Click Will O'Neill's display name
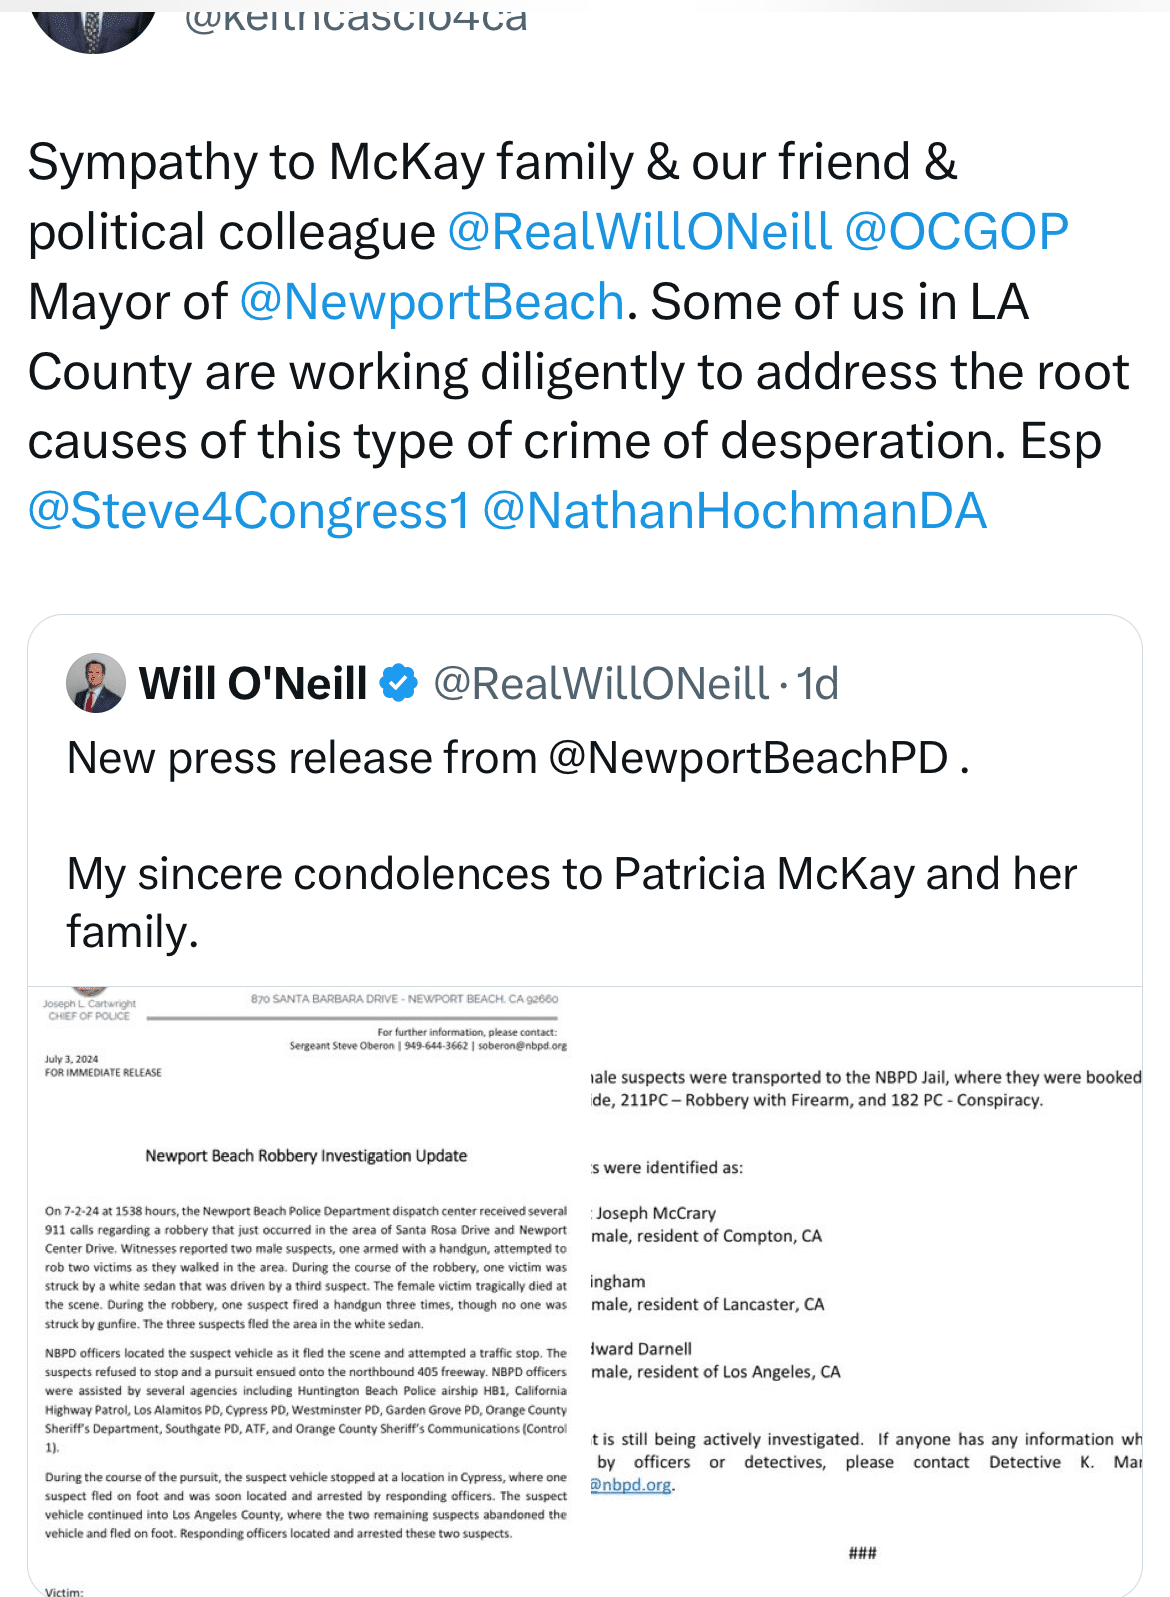This screenshot has height=1597, width=1170. [x=253, y=683]
